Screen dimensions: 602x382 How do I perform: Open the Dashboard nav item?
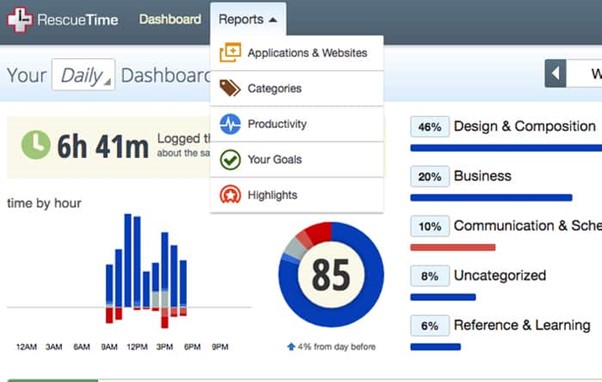[170, 19]
